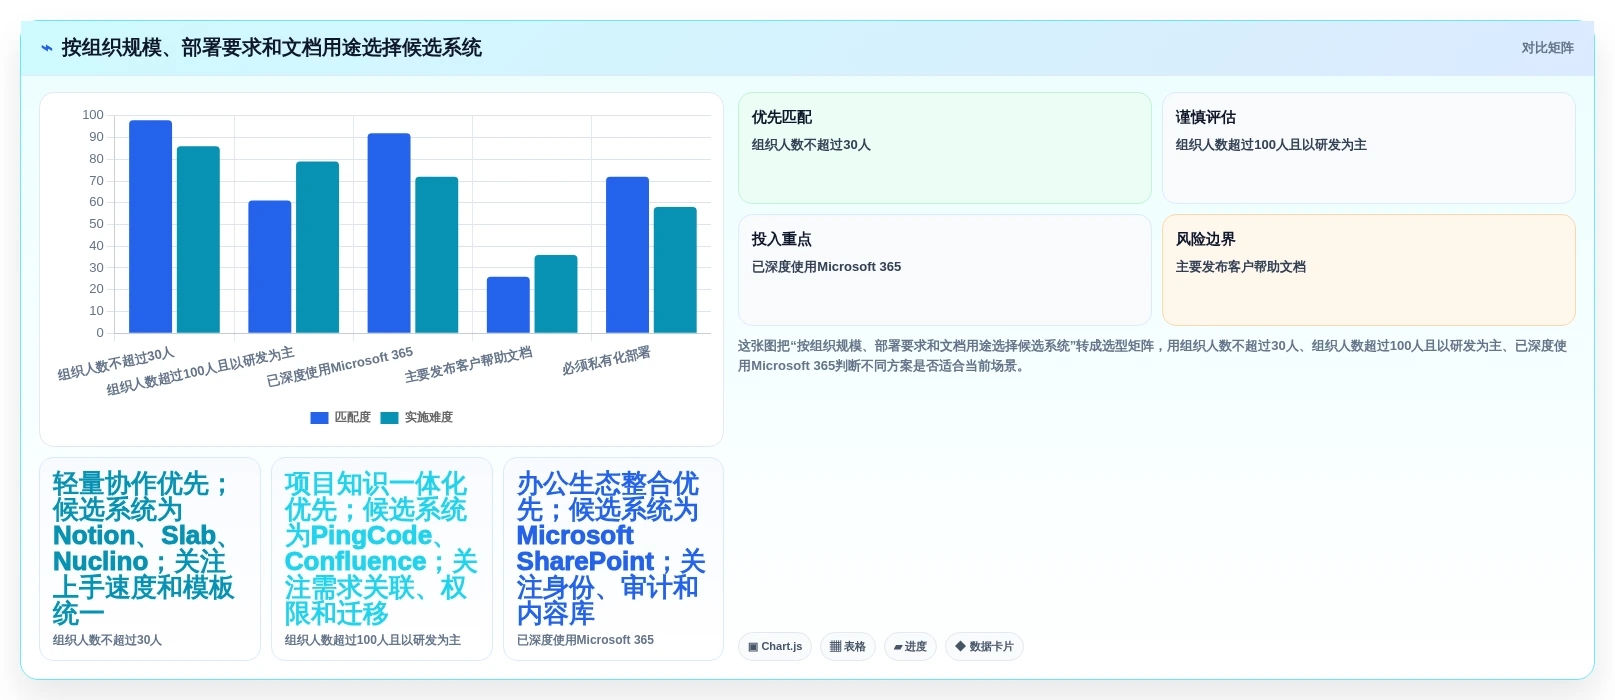
Task: Click the title 按组织规模、部署要求和文档用途选择候选系统
Action: [272, 48]
